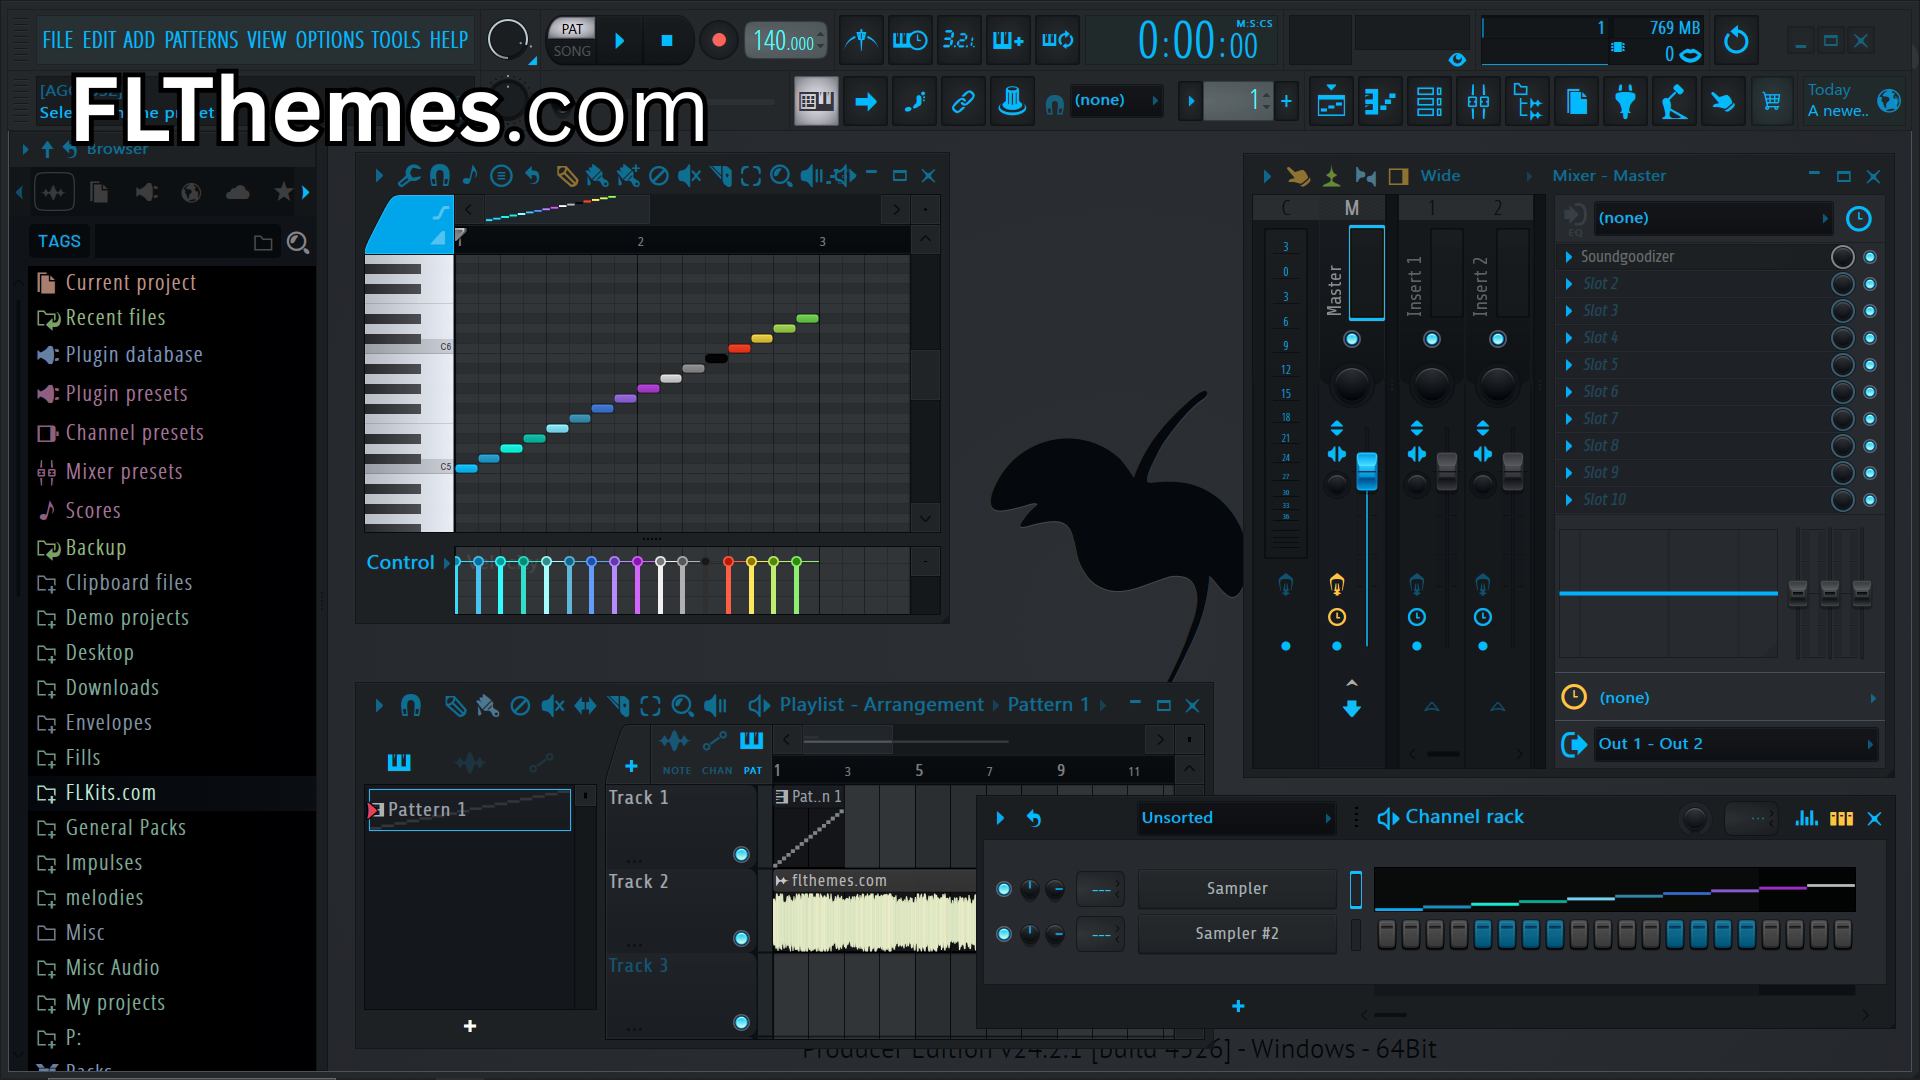Click the Insert 1 volume fader
This screenshot has width=1920, height=1080.
coord(1447,471)
